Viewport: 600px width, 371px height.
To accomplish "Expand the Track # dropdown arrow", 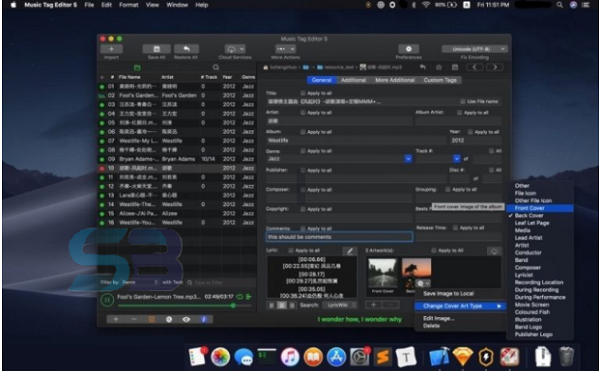I will pyautogui.click(x=457, y=158).
